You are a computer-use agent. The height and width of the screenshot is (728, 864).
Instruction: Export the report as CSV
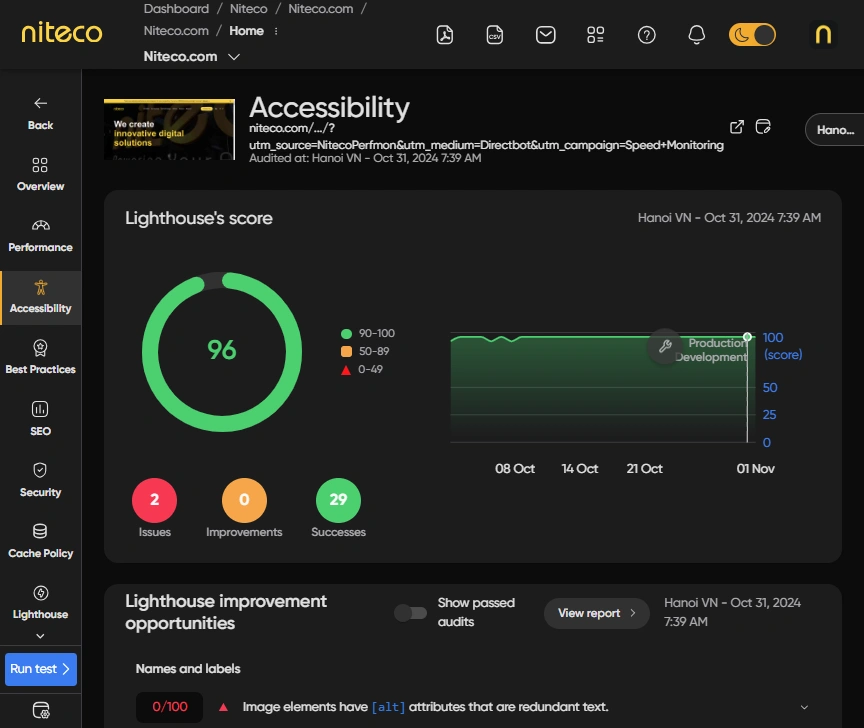pos(495,35)
